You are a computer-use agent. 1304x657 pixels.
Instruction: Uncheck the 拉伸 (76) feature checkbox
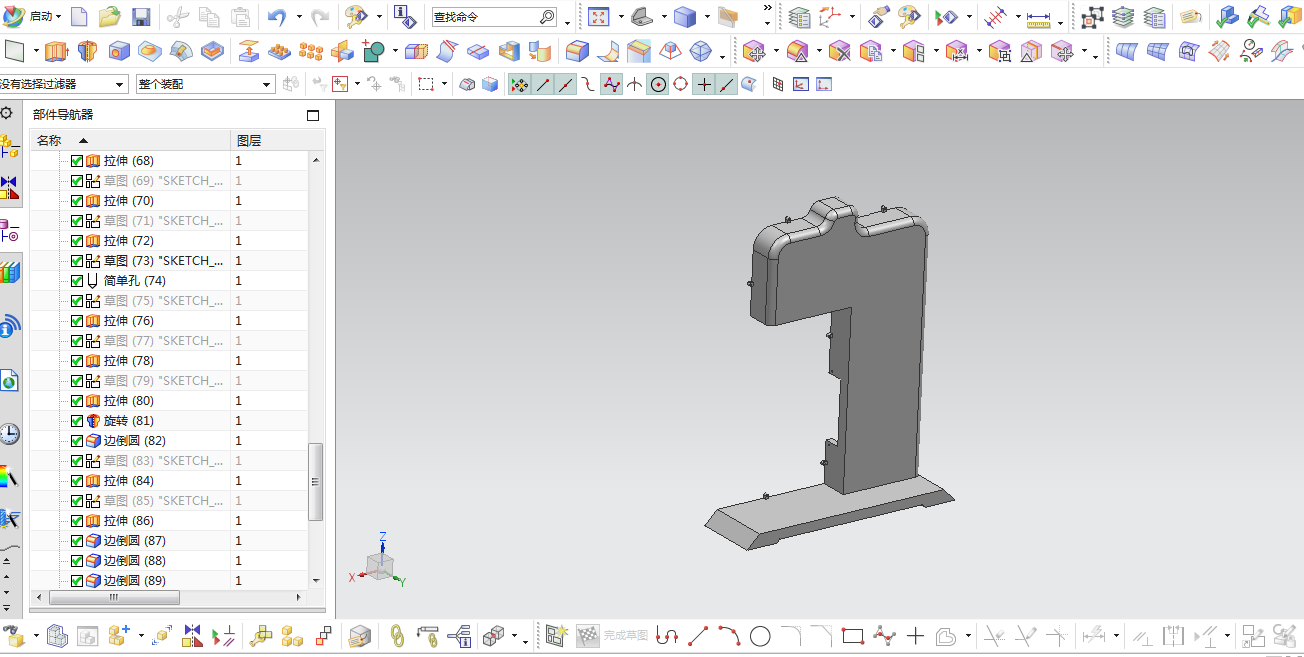77,320
